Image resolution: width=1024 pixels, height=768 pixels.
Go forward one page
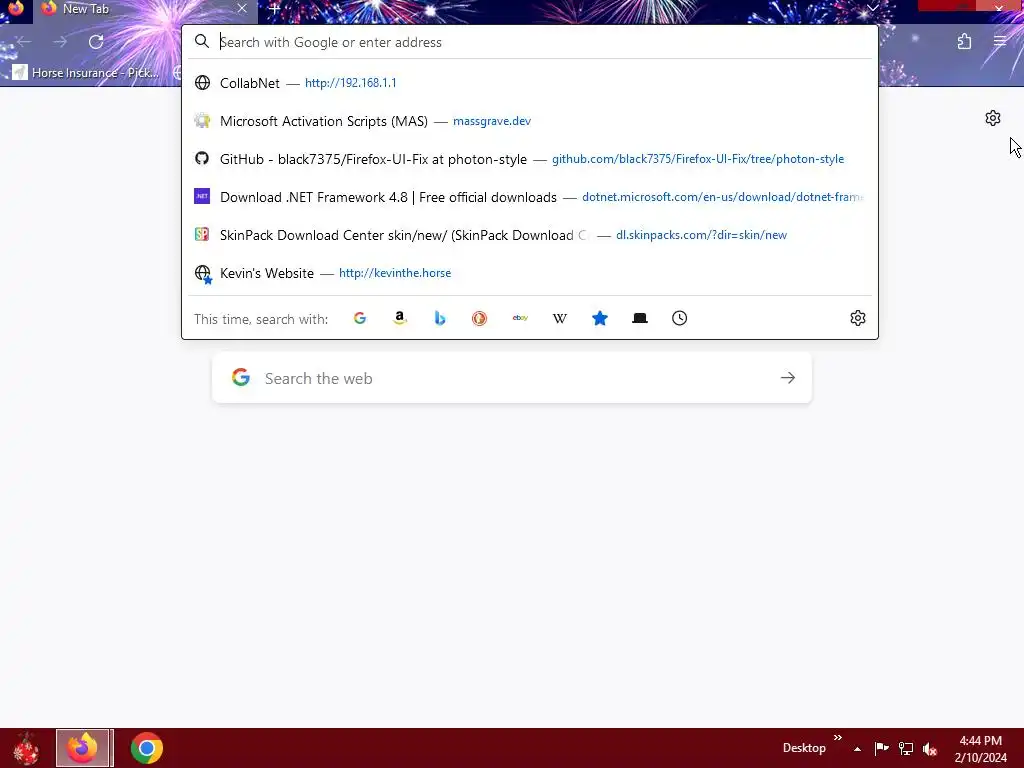coord(60,42)
